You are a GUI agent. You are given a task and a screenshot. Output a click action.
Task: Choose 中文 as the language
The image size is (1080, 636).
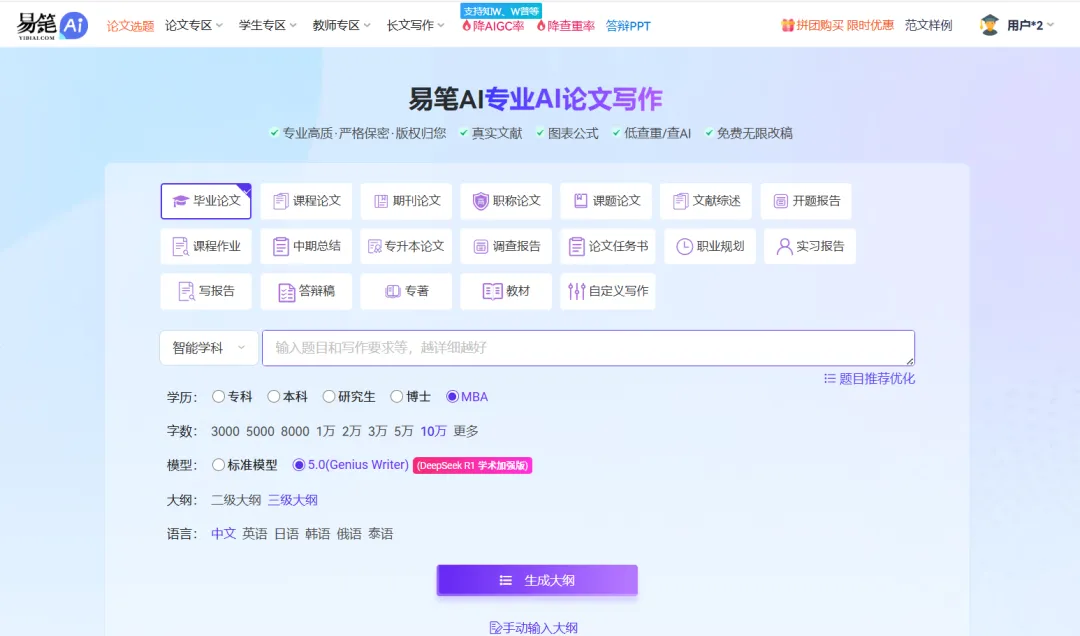223,534
